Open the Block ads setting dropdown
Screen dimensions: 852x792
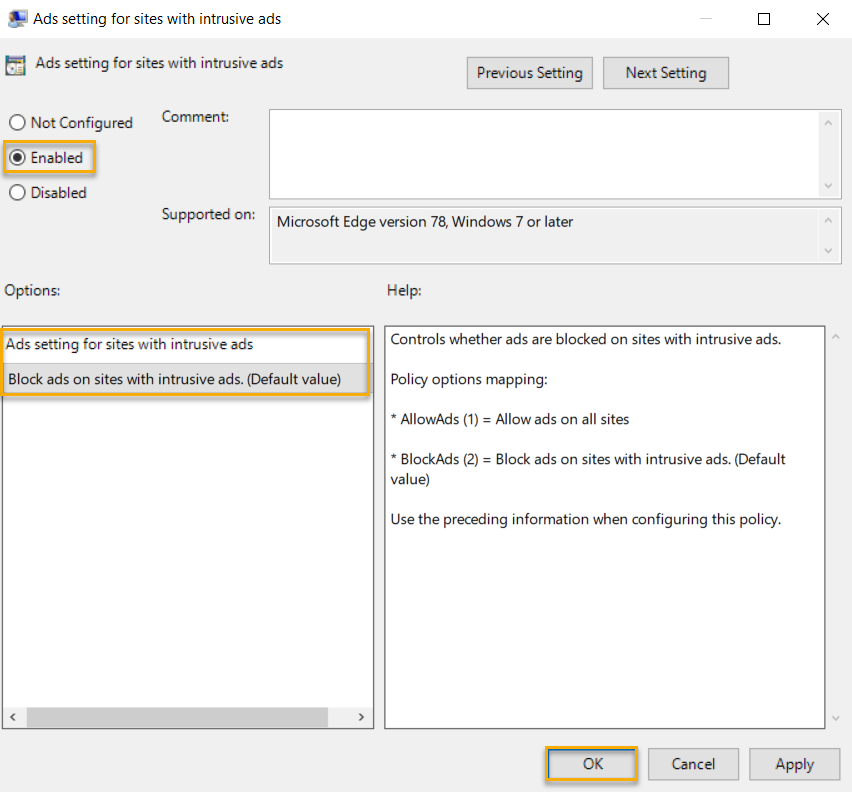(x=186, y=379)
